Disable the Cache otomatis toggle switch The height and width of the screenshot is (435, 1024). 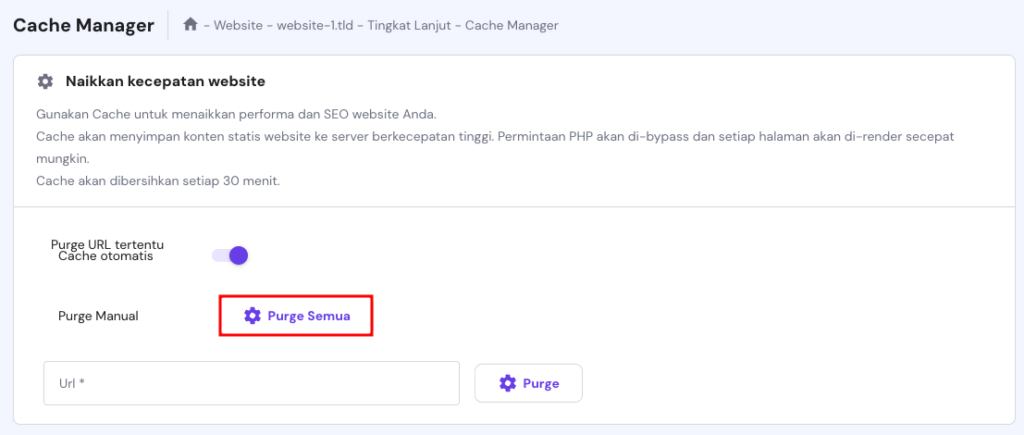coord(230,255)
